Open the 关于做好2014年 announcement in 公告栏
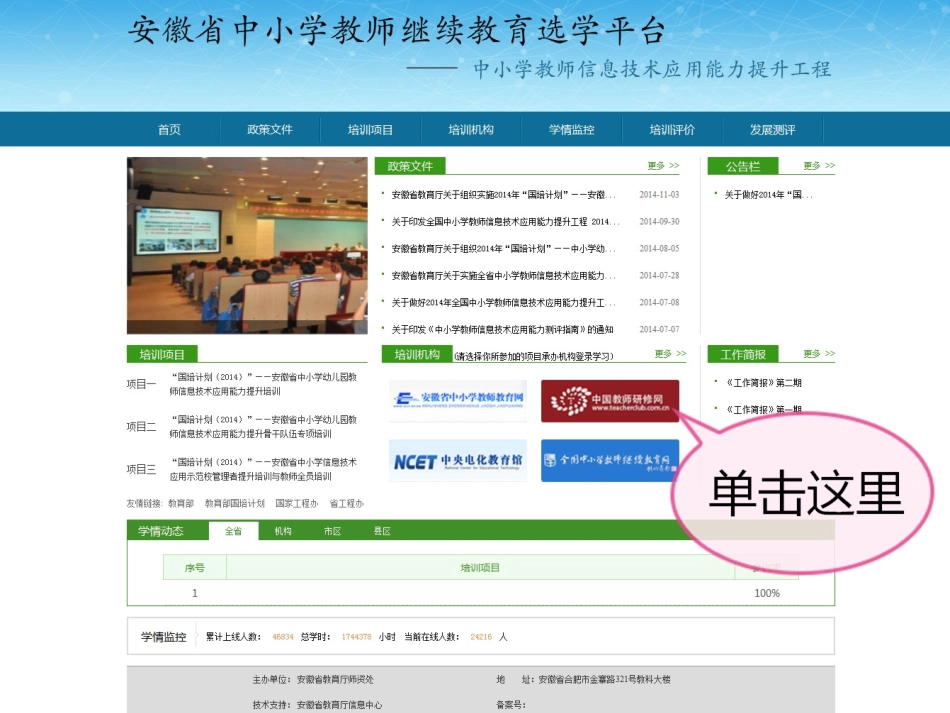The height and width of the screenshot is (713, 950). [x=768, y=194]
